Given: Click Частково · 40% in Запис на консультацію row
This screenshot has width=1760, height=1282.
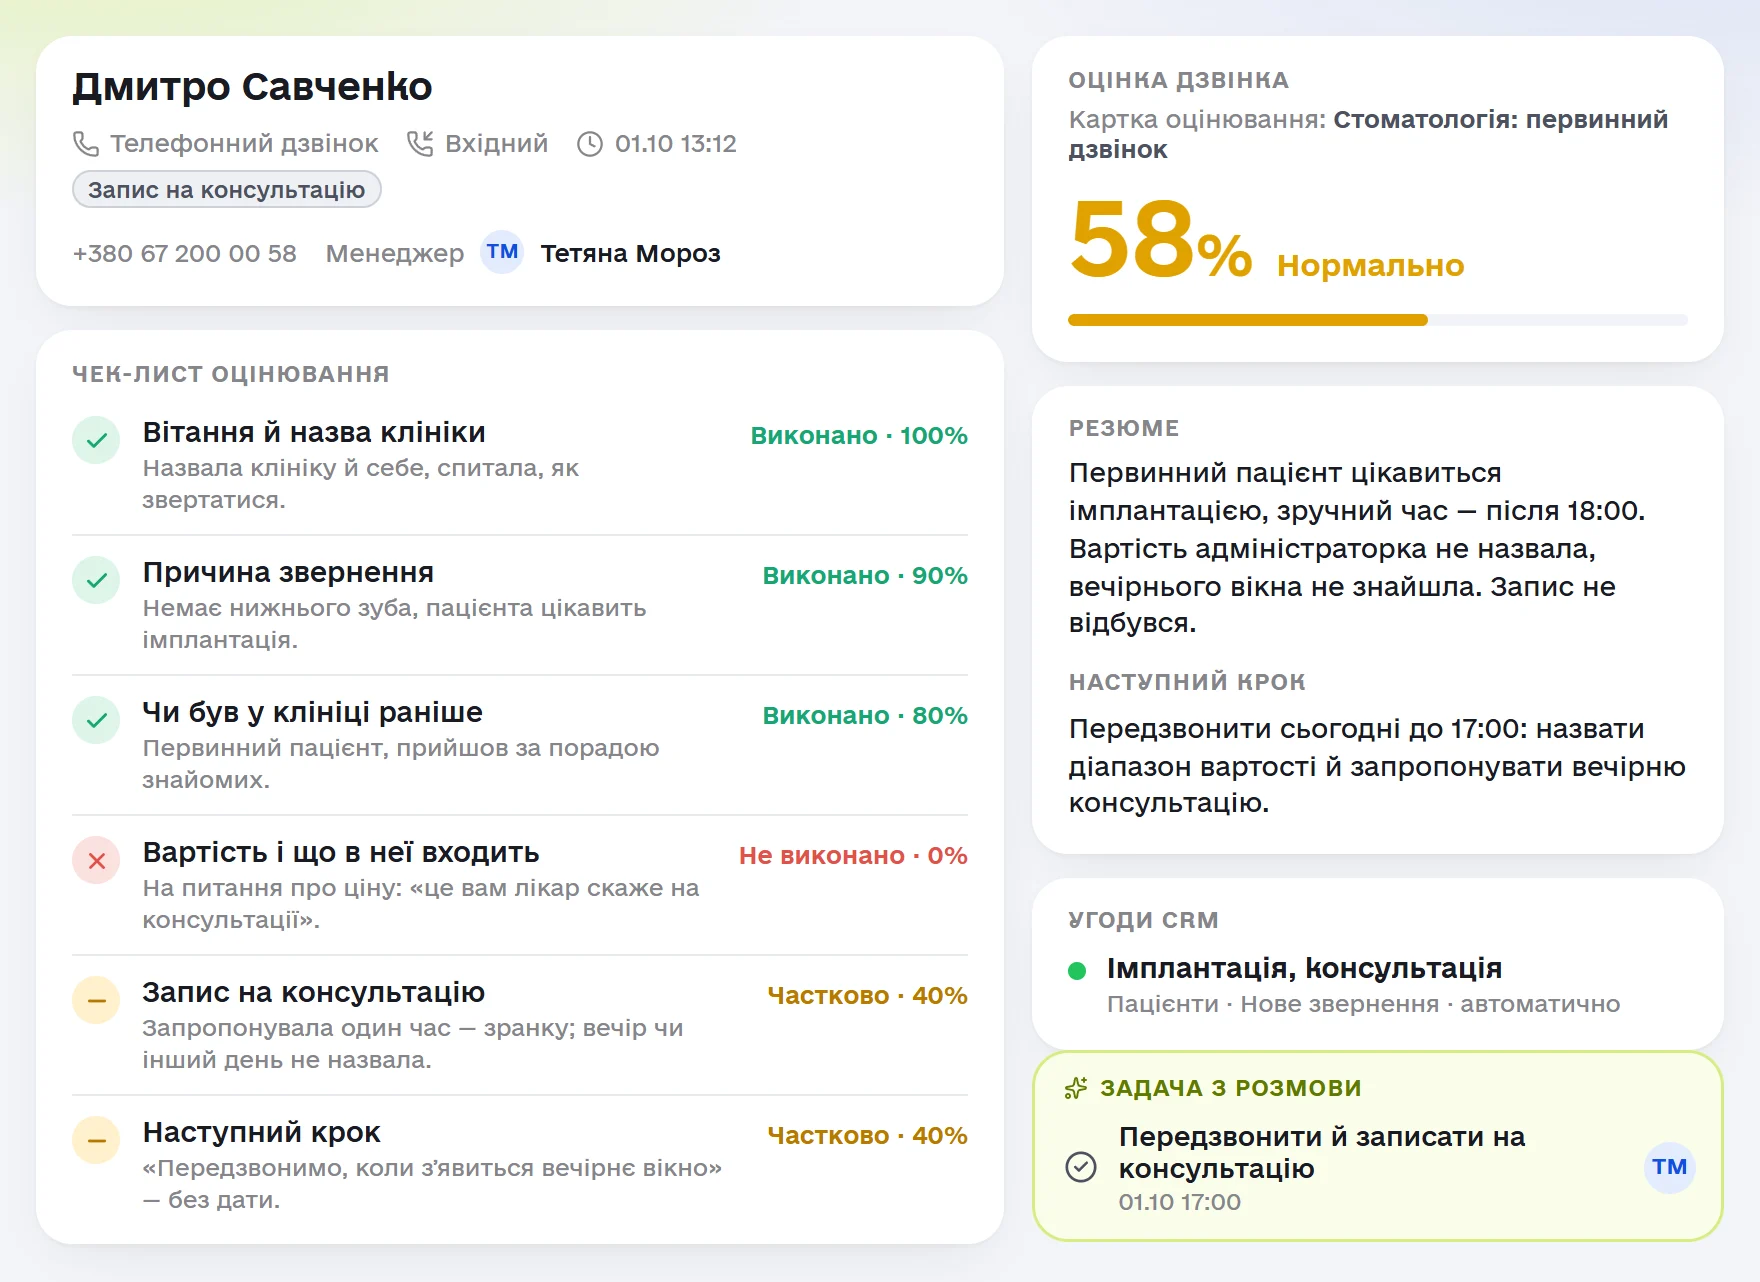Looking at the screenshot, I should (x=867, y=995).
